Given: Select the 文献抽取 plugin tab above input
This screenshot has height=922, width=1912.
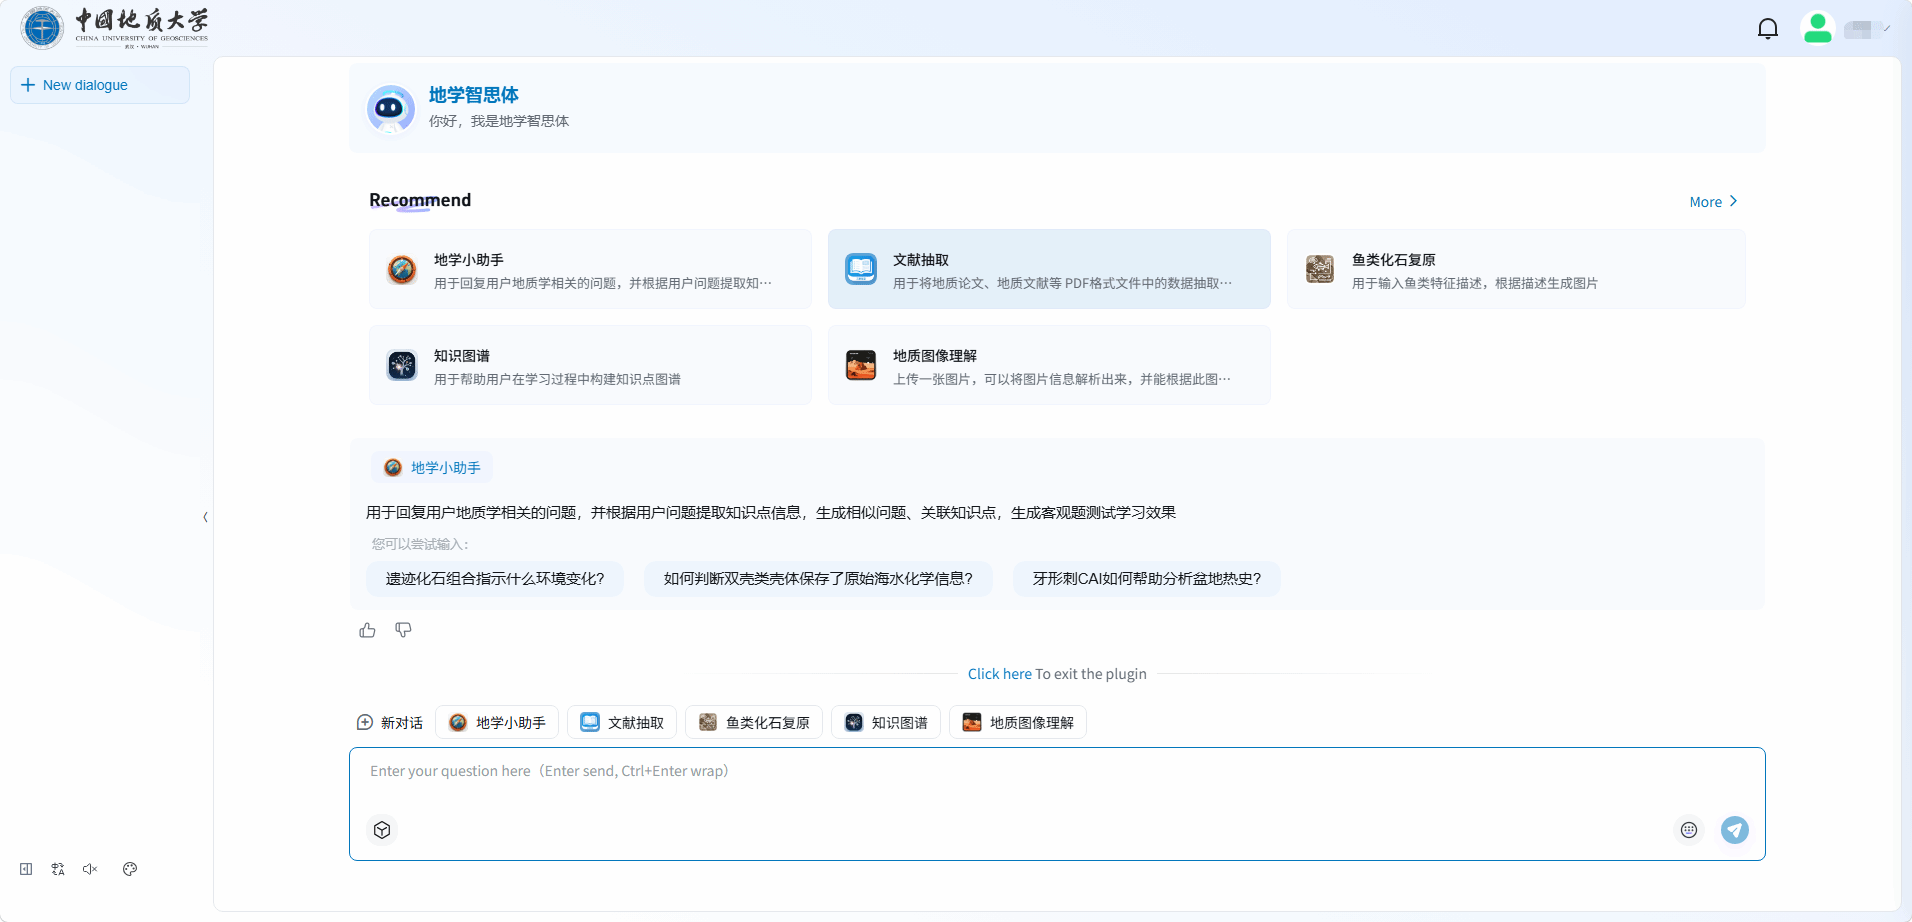Looking at the screenshot, I should tap(622, 722).
